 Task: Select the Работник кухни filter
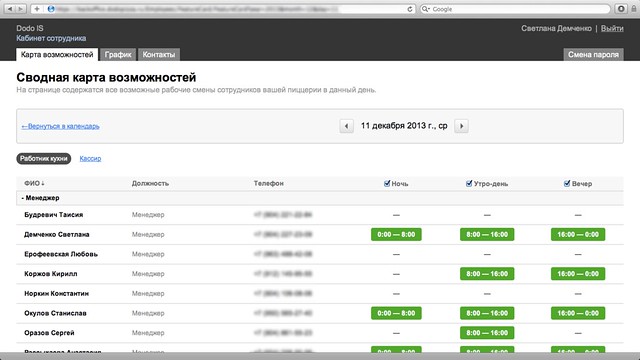click(44, 158)
